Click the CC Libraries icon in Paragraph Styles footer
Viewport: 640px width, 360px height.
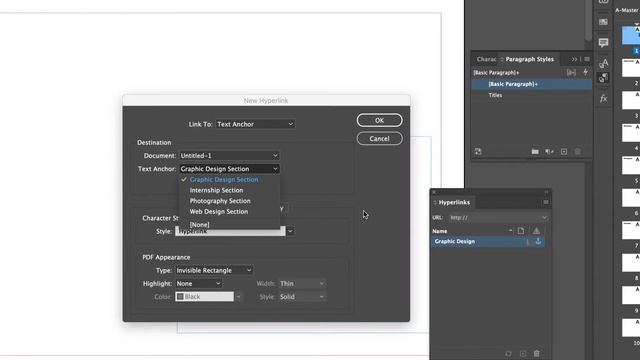click(x=478, y=152)
